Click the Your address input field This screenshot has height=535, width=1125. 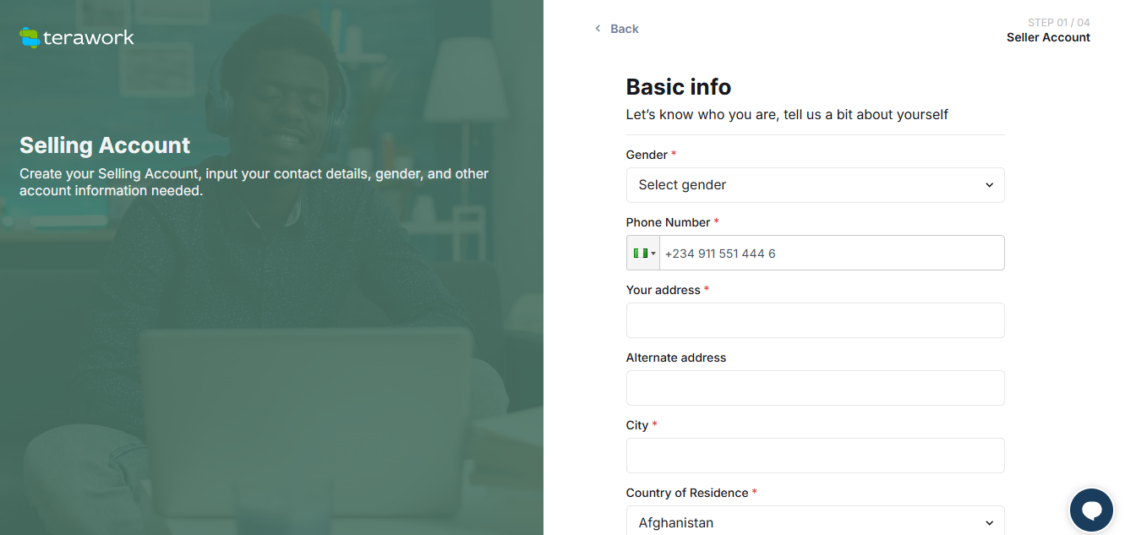(x=815, y=321)
